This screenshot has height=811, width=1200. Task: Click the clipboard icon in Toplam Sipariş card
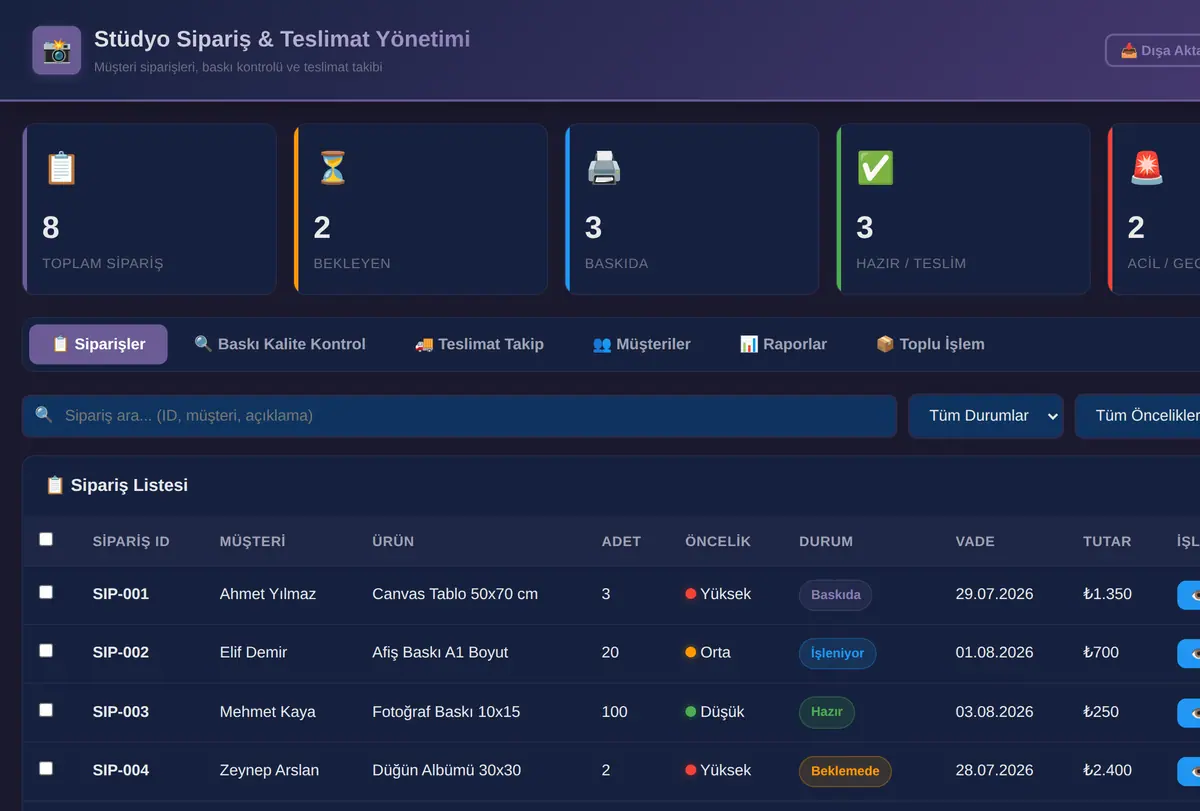(61, 167)
